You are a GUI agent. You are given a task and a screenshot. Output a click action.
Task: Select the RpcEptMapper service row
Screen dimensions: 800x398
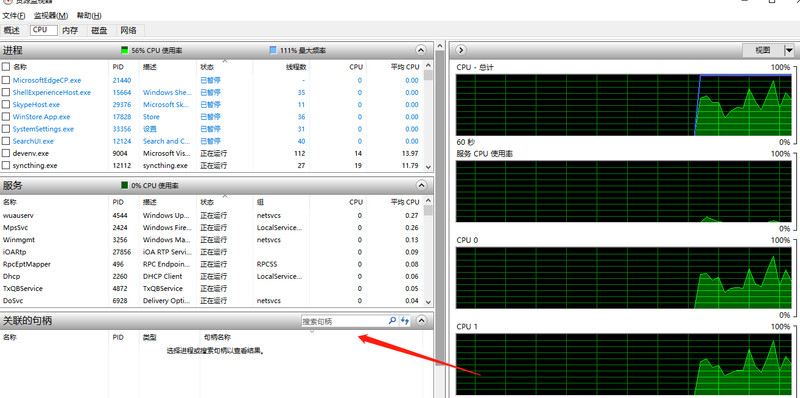[212, 264]
